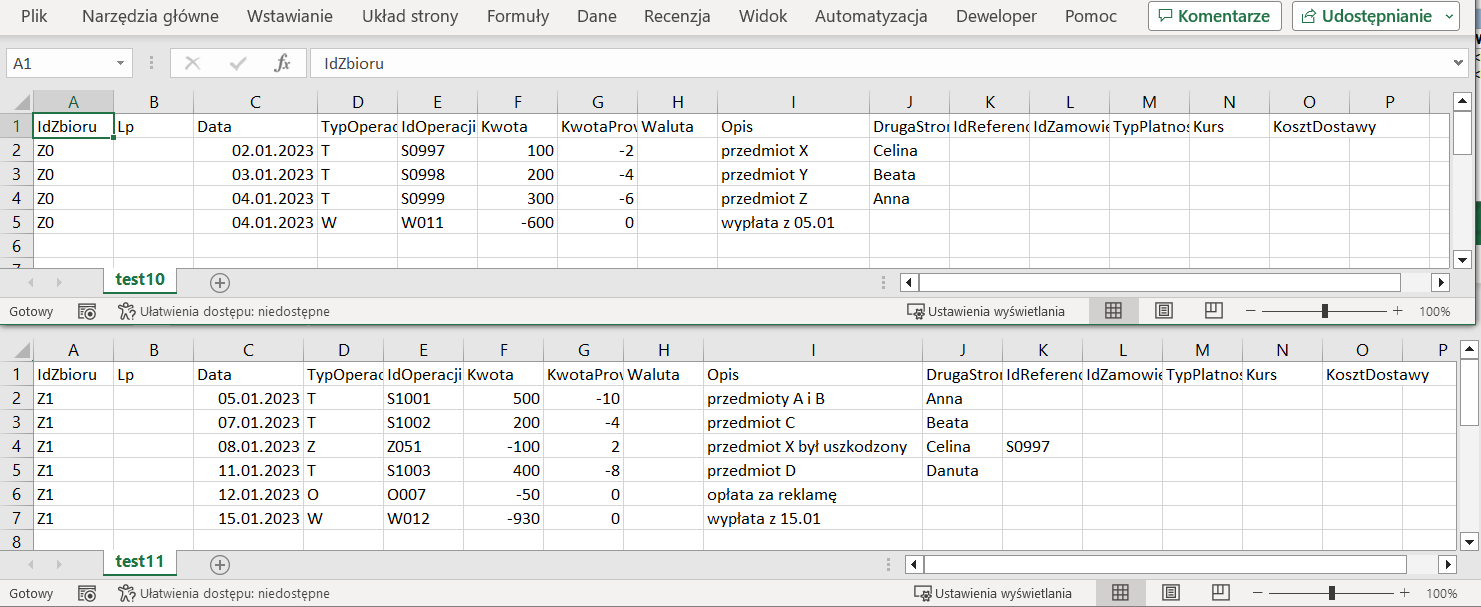Switch to Normal view in top window
This screenshot has width=1481, height=607.
1113,311
